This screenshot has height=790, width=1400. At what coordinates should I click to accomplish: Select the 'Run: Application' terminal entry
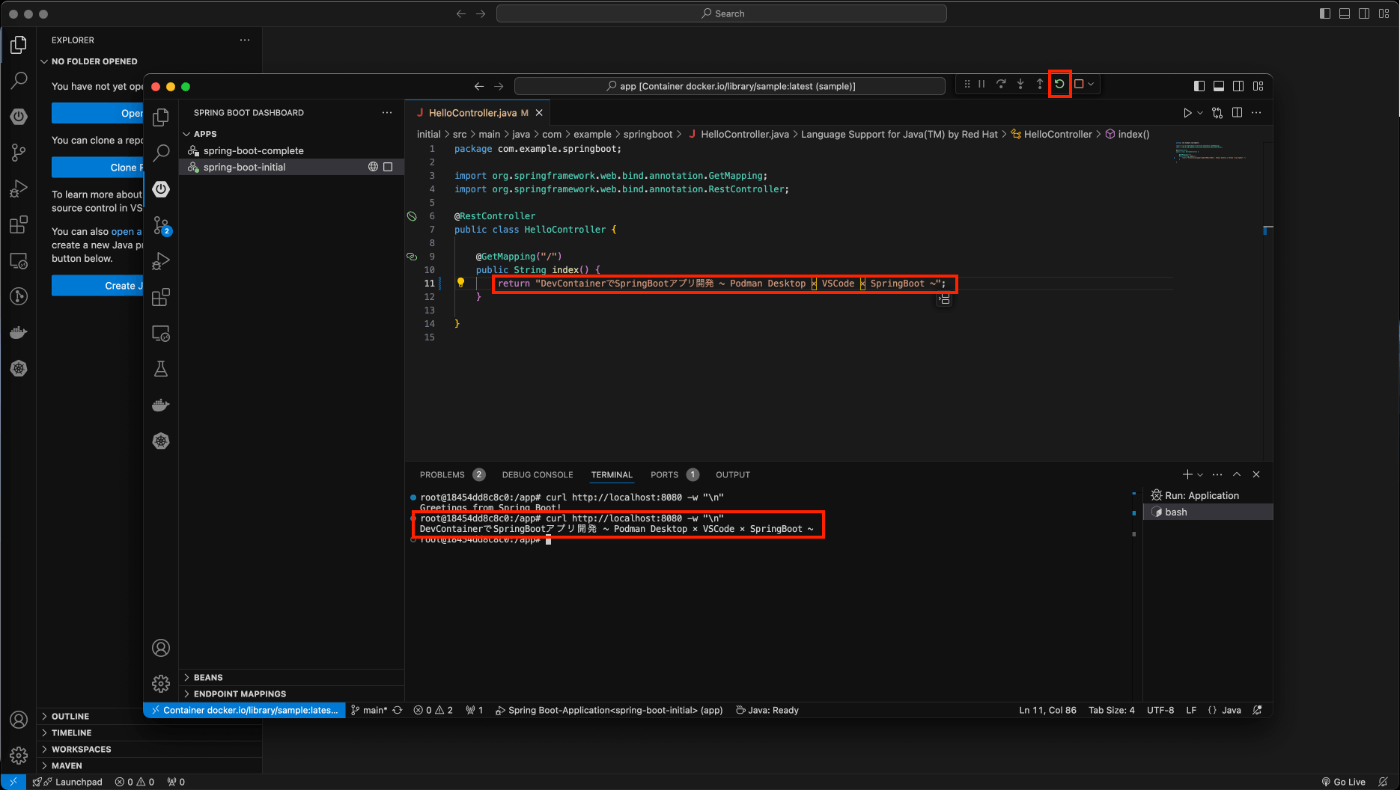click(1208, 495)
